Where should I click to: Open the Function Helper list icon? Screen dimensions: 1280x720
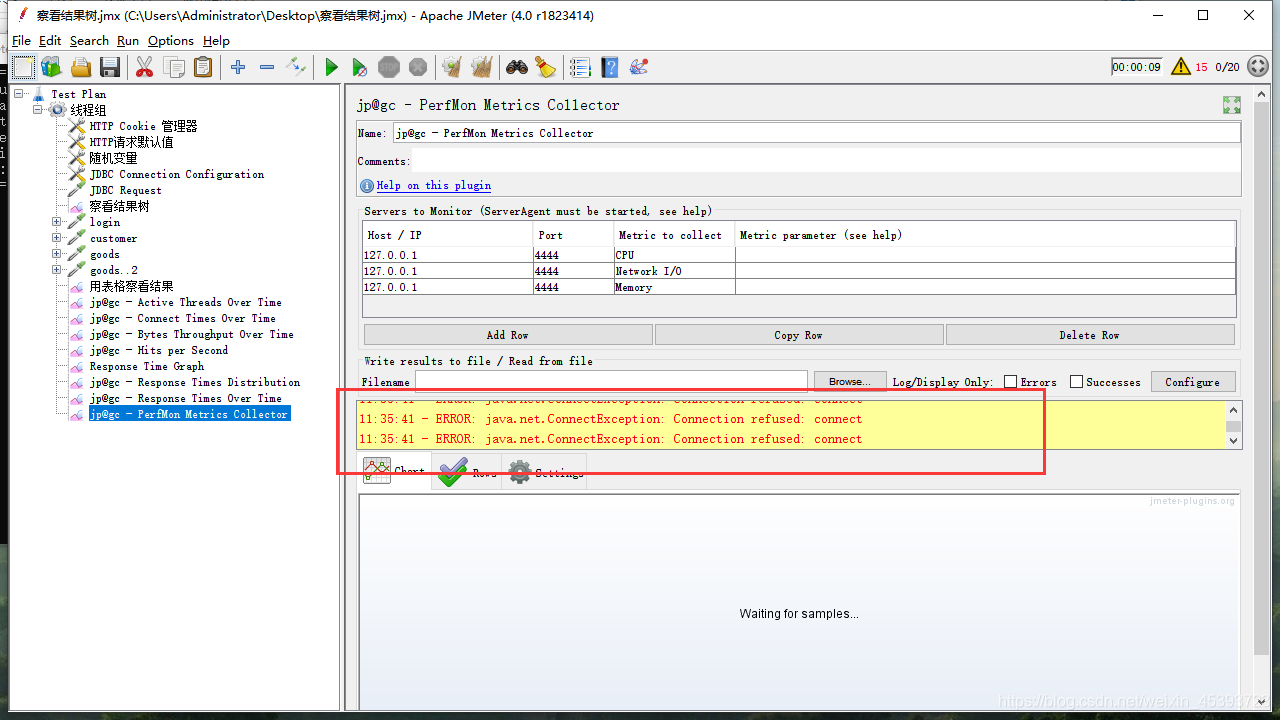(x=581, y=67)
